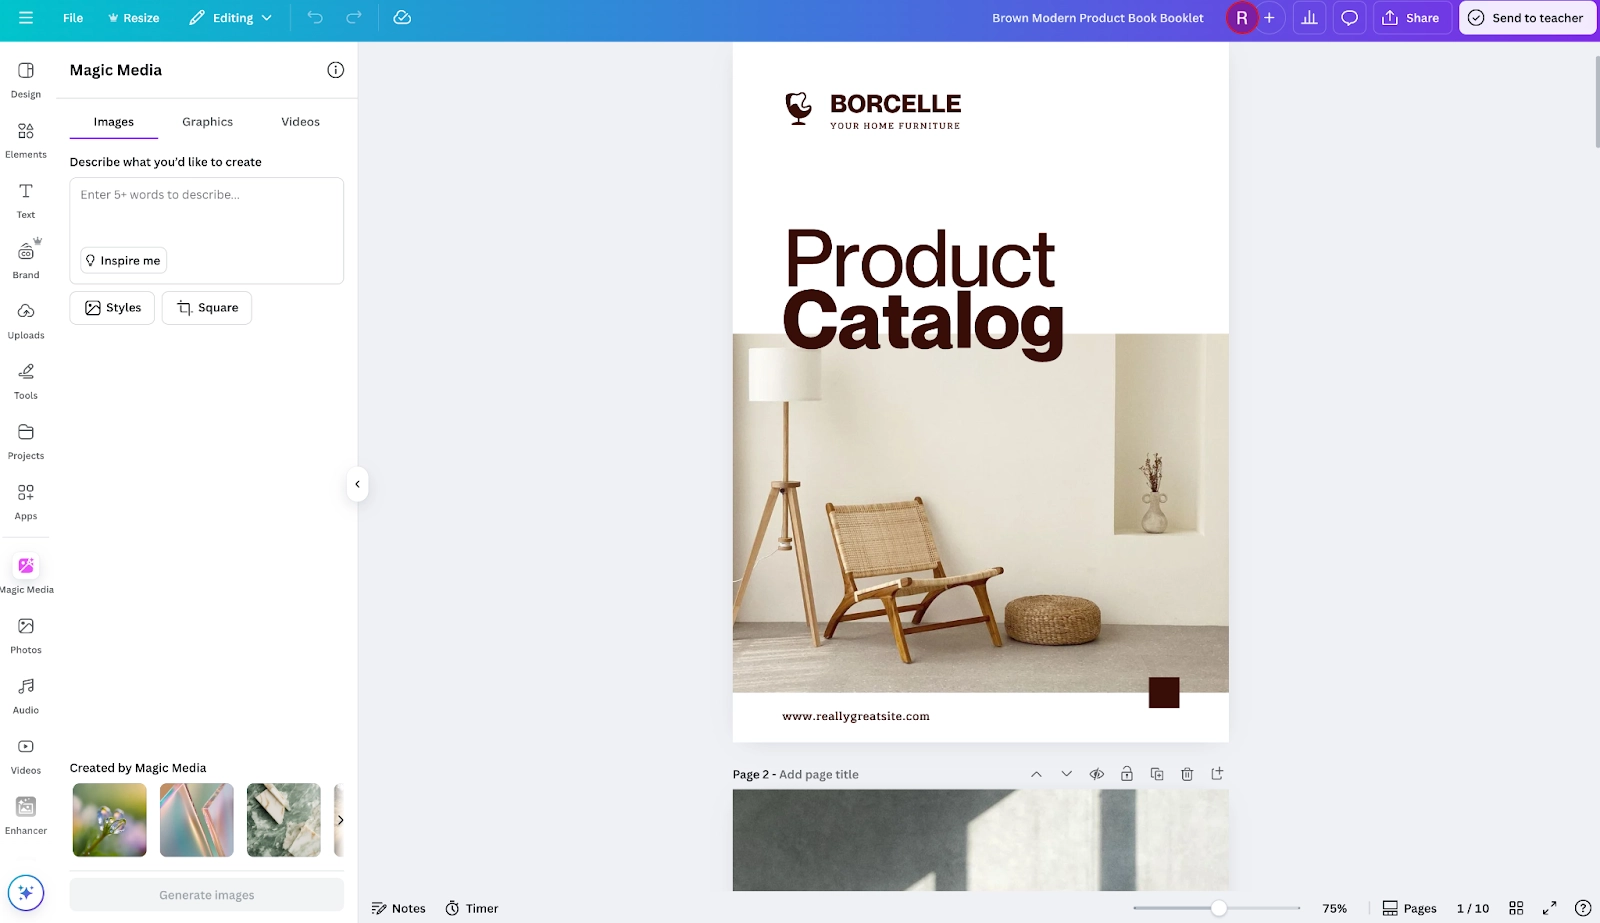Viewport: 1600px width, 923px height.
Task: Delete Page 2 with the trash icon
Action: tap(1187, 773)
